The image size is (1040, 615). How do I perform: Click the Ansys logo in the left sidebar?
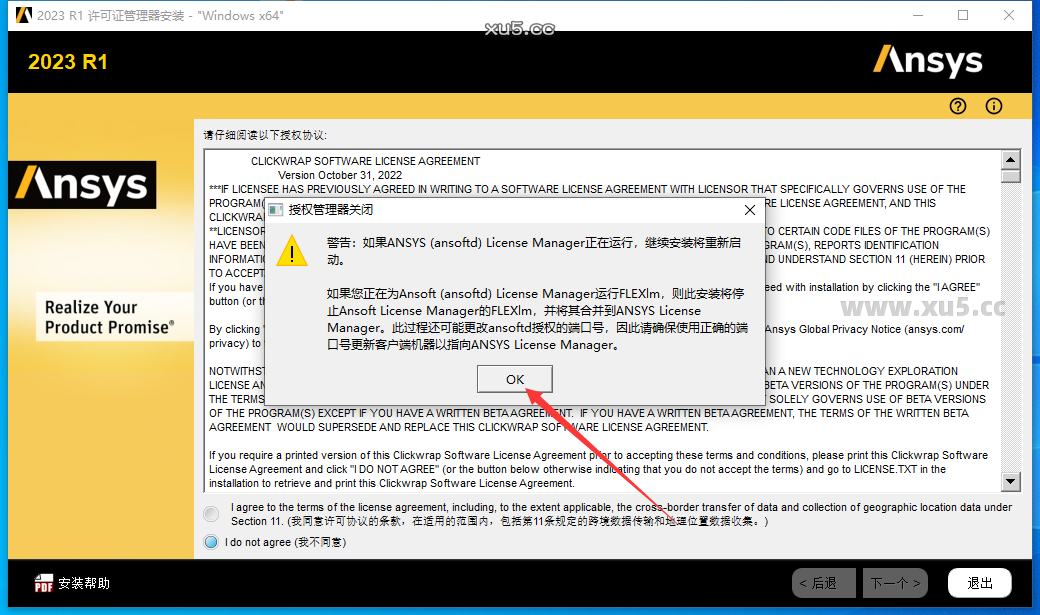pyautogui.click(x=82, y=185)
